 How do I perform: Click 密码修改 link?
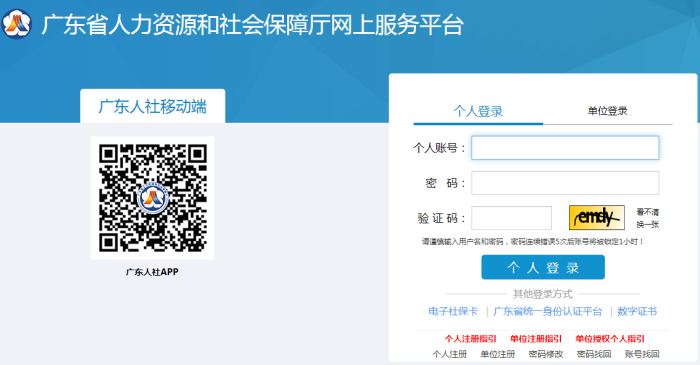[x=546, y=354]
